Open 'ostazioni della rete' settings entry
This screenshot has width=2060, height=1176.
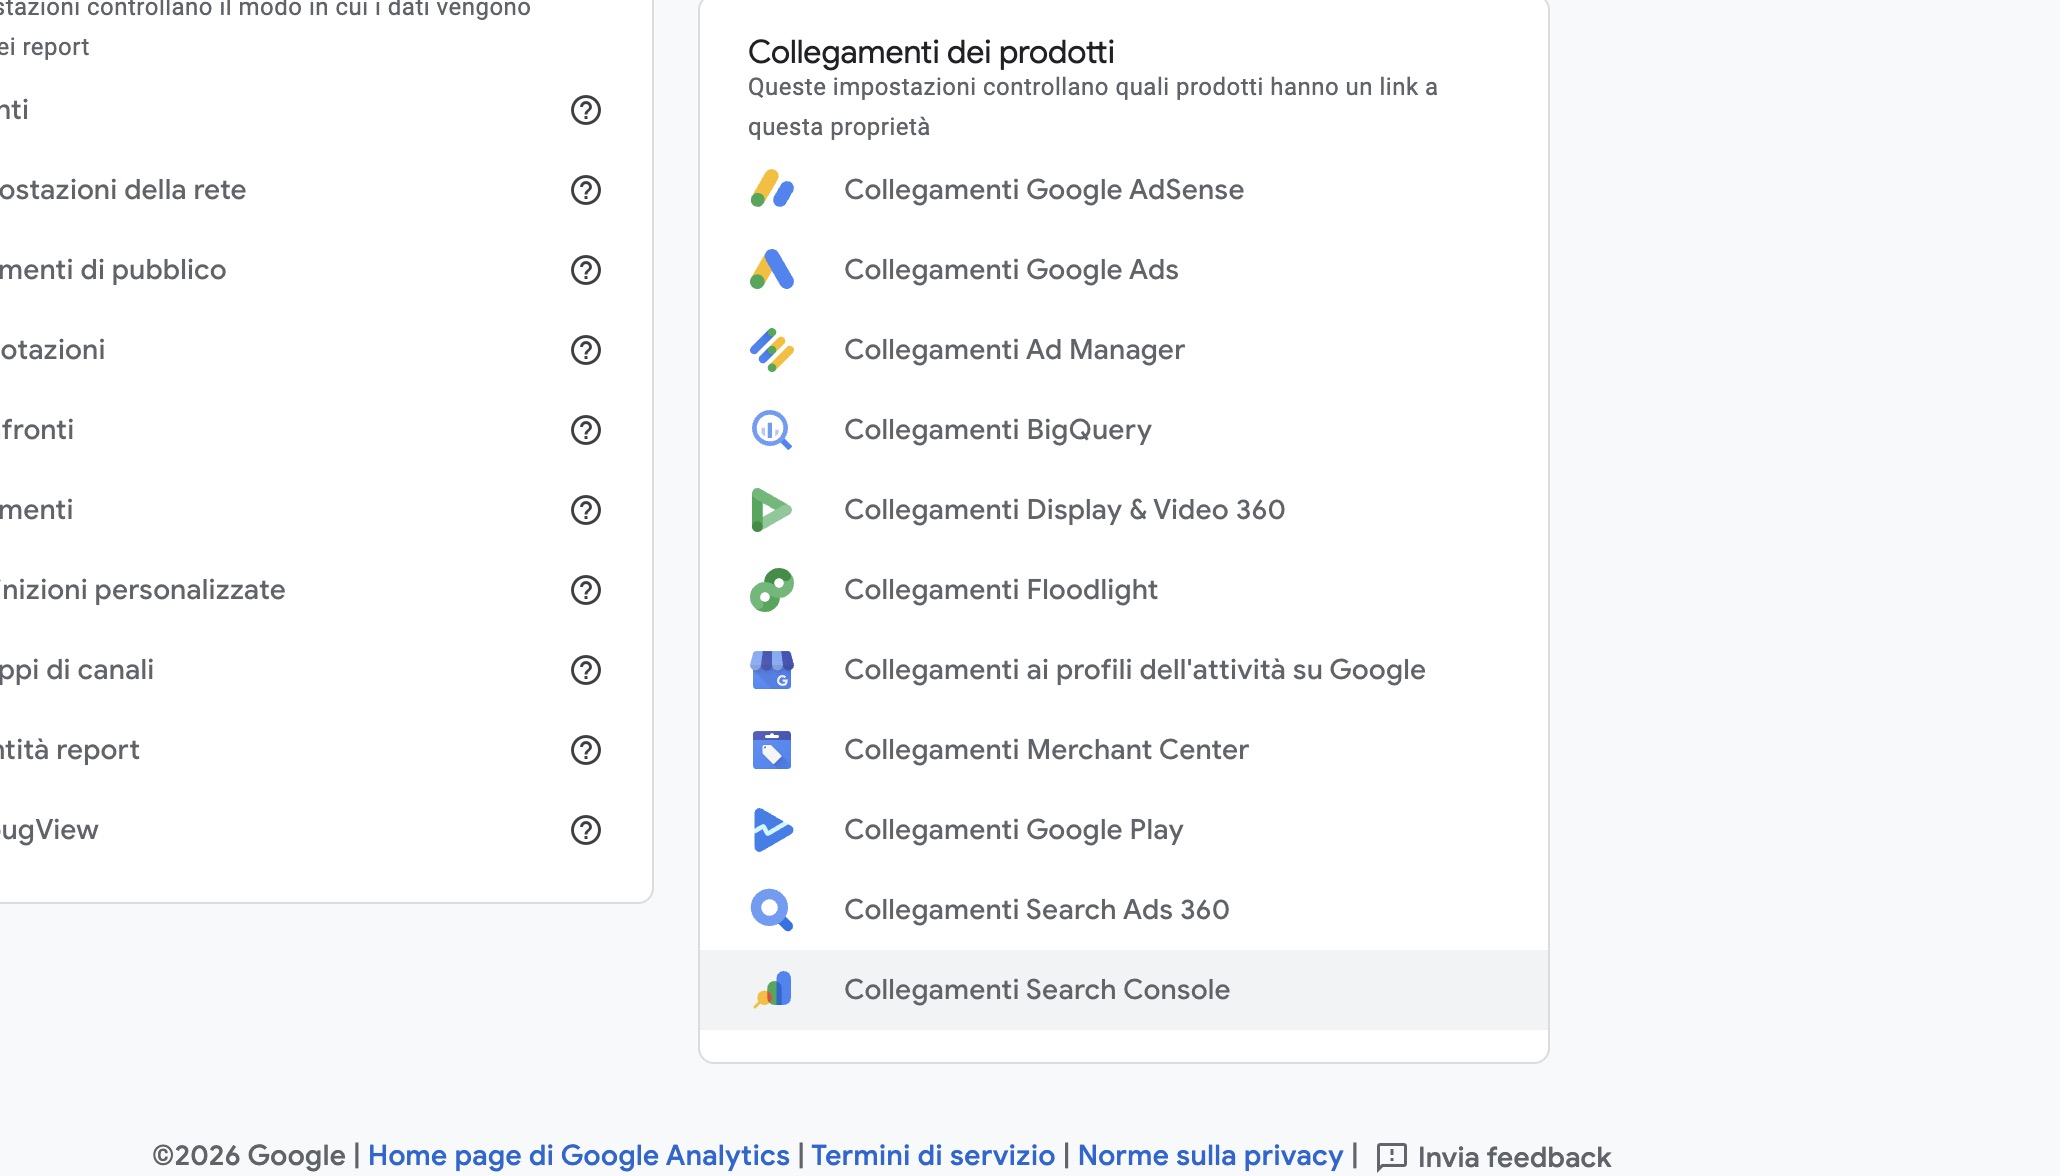[x=123, y=190]
